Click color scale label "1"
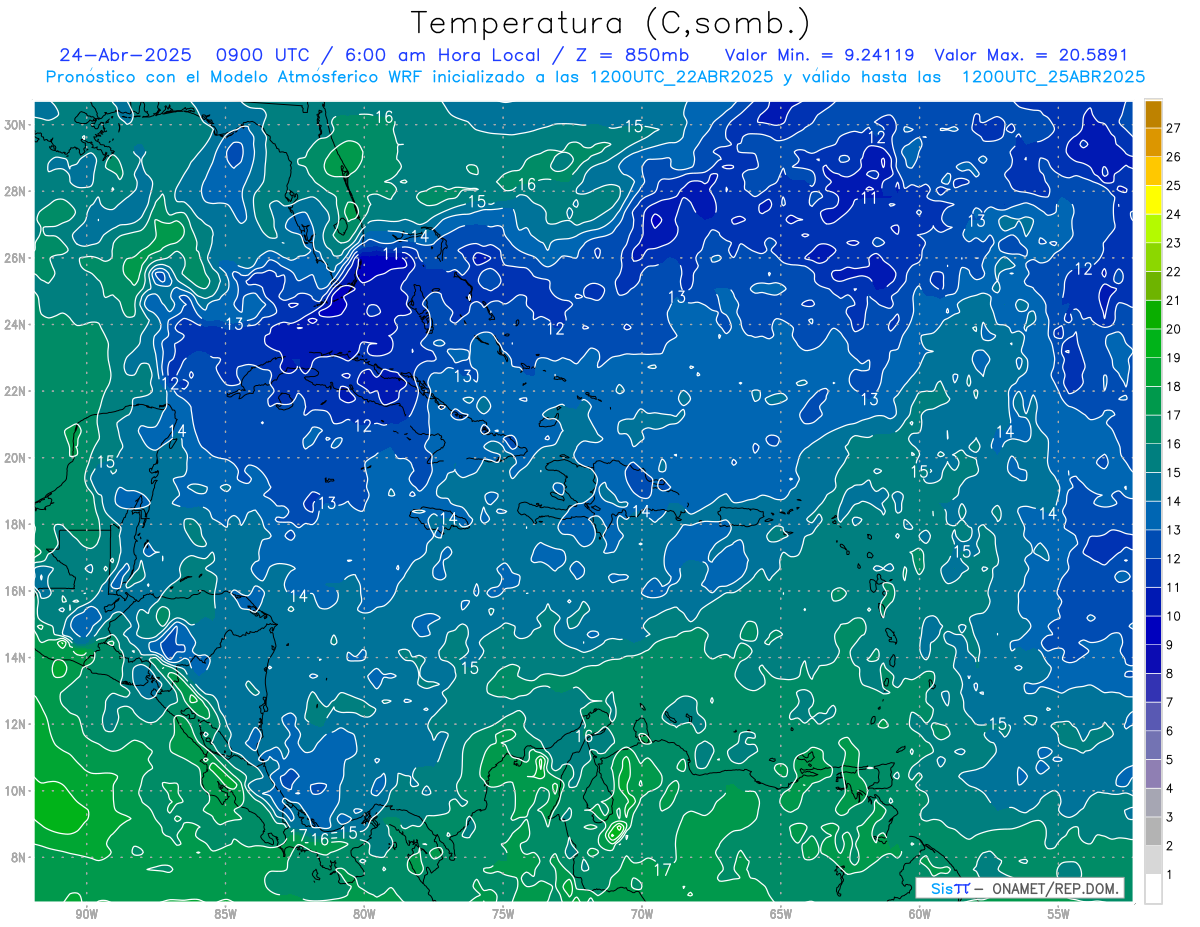The width and height of the screenshot is (1200, 927). pos(1170,875)
